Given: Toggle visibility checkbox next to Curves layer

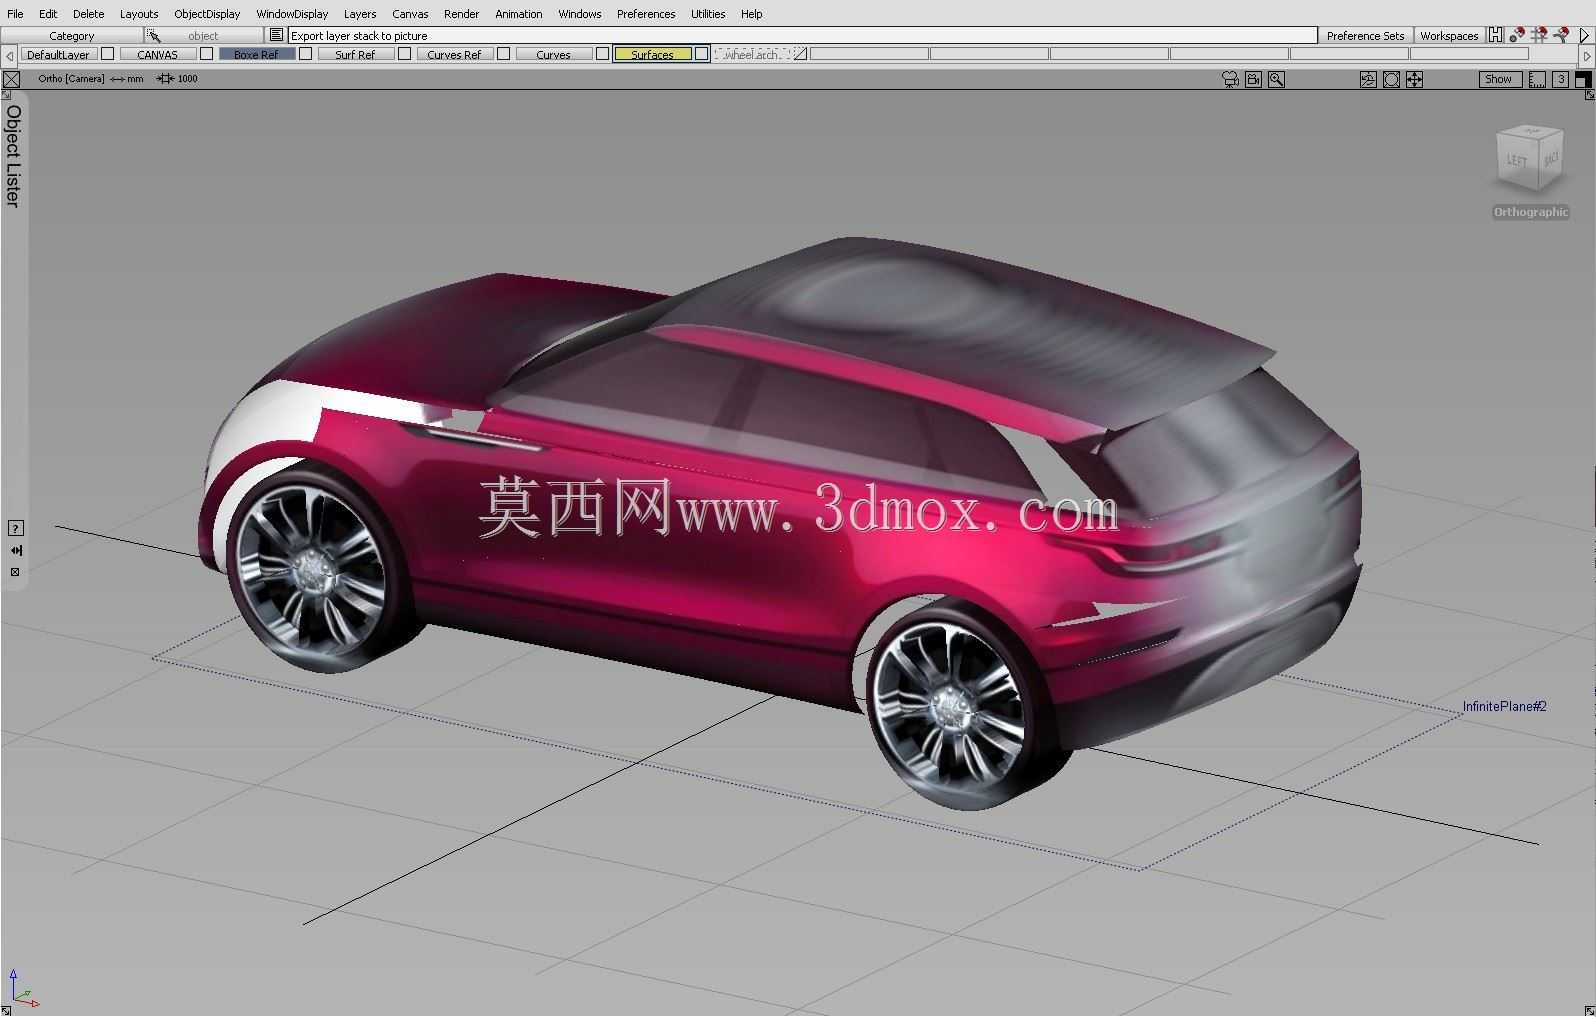Looking at the screenshot, I should click(603, 54).
